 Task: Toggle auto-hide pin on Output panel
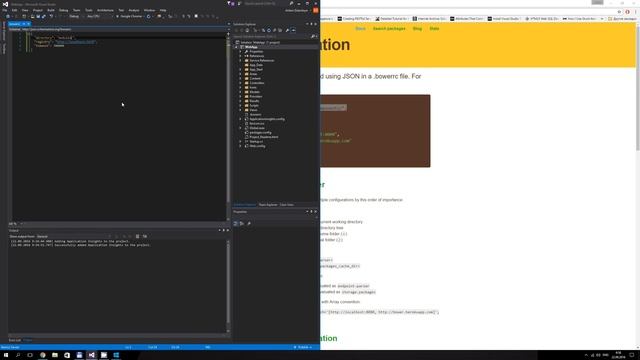pos(223,231)
